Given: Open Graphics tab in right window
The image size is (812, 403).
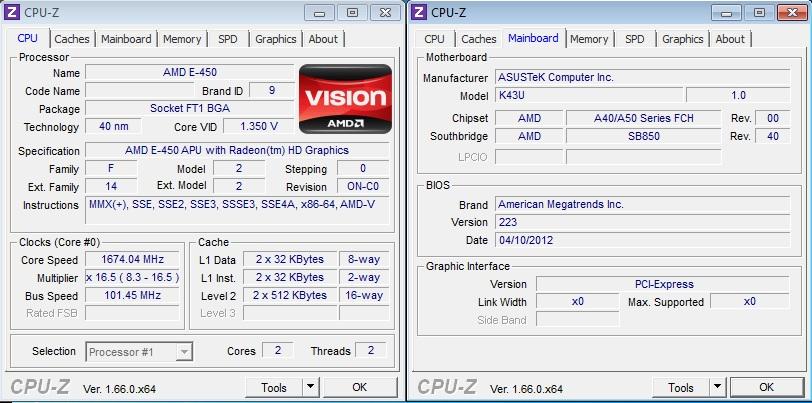Looking at the screenshot, I should 683,39.
